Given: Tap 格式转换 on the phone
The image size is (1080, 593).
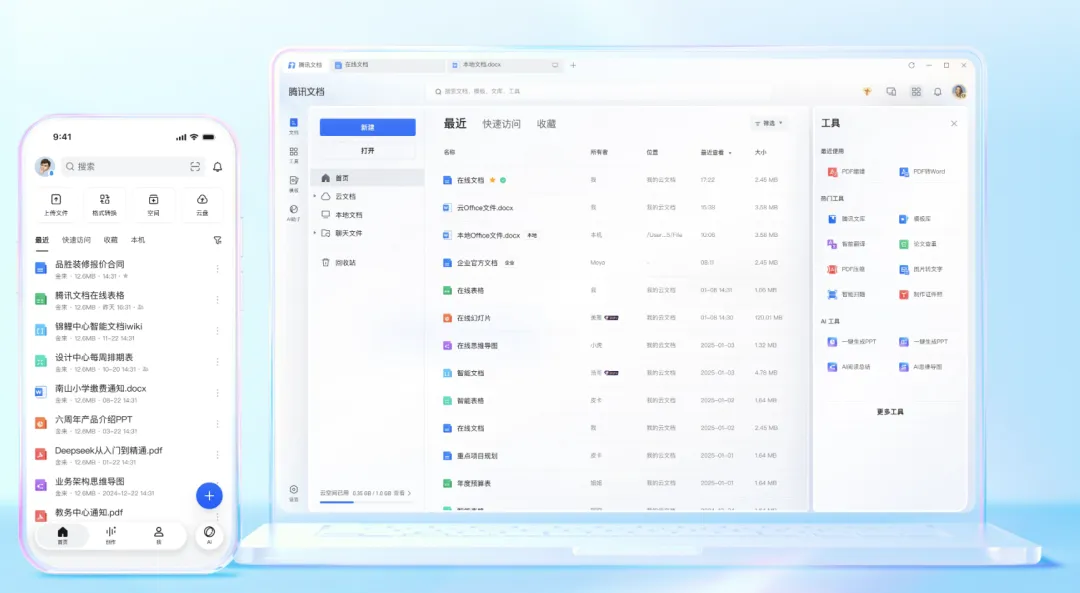Looking at the screenshot, I should pos(105,205).
